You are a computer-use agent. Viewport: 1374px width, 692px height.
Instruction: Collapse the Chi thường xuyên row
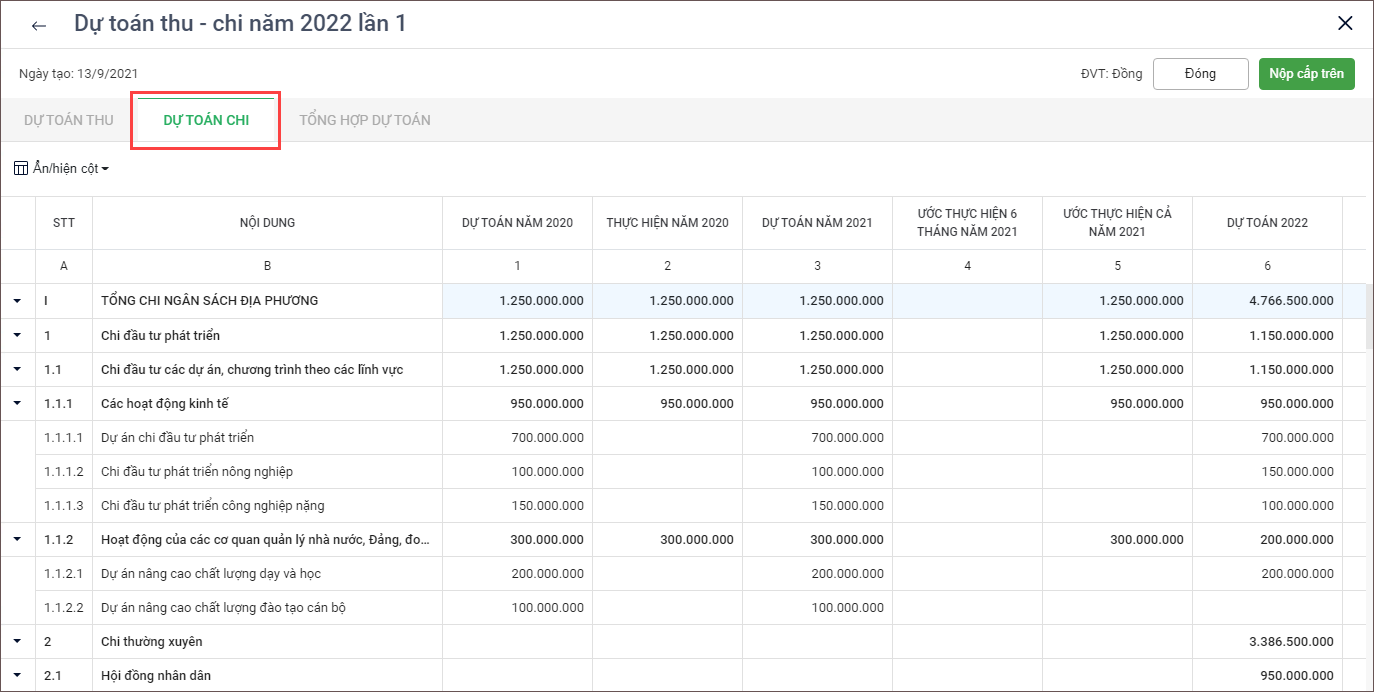coord(18,641)
